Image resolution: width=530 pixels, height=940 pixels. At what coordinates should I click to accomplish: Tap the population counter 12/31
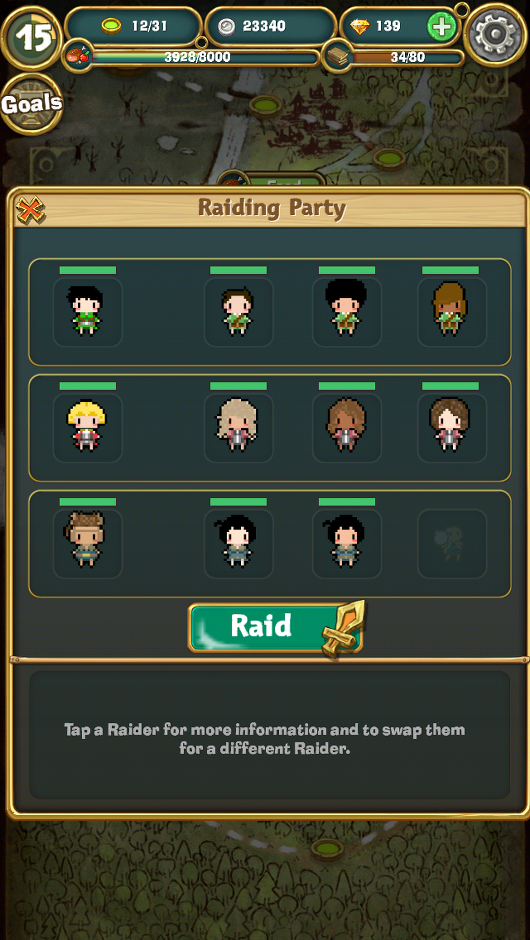[x=133, y=26]
